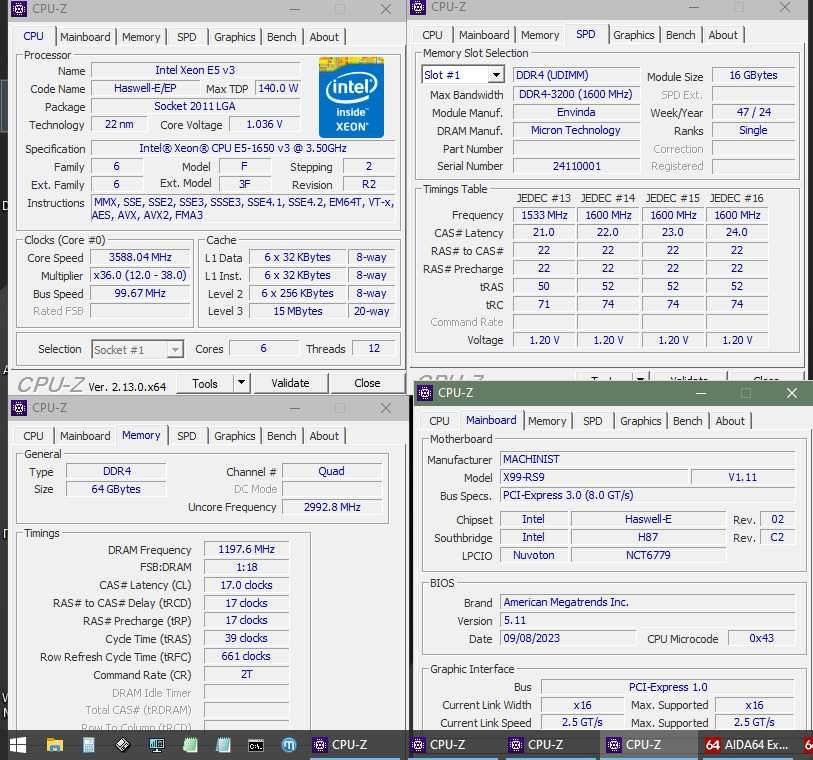Click the Uncore Frequency value 2992.8 MHz
The height and width of the screenshot is (760, 813).
[332, 507]
